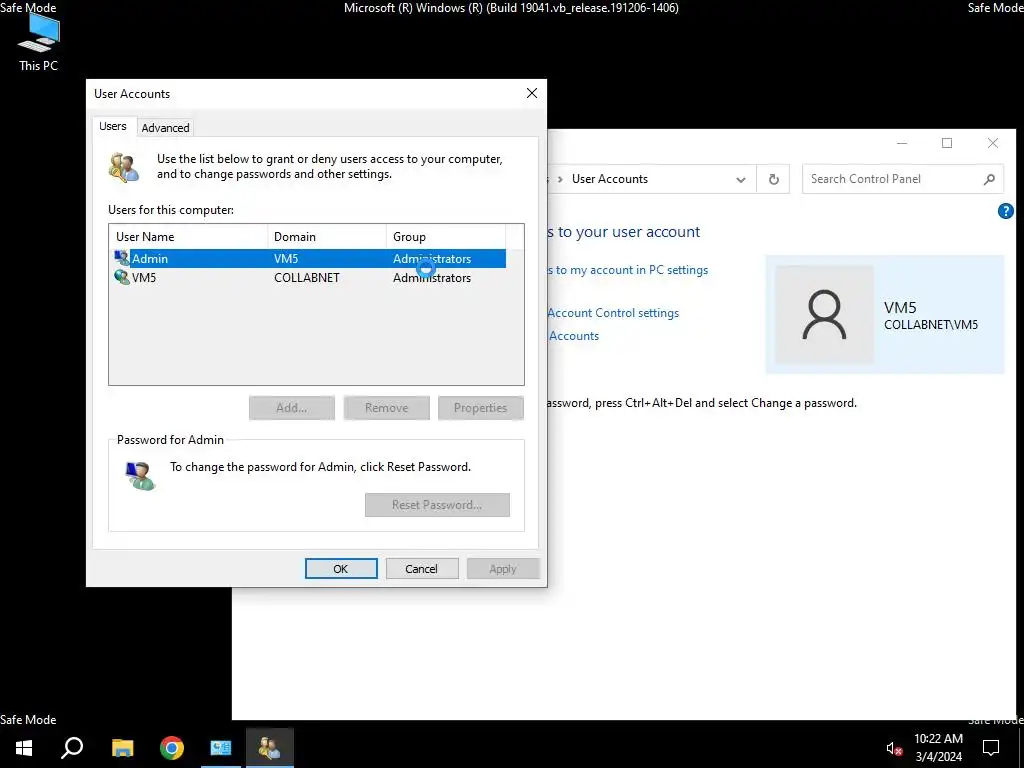This screenshot has width=1024, height=768.
Task: Sort by User Name column header
Action: (189, 236)
